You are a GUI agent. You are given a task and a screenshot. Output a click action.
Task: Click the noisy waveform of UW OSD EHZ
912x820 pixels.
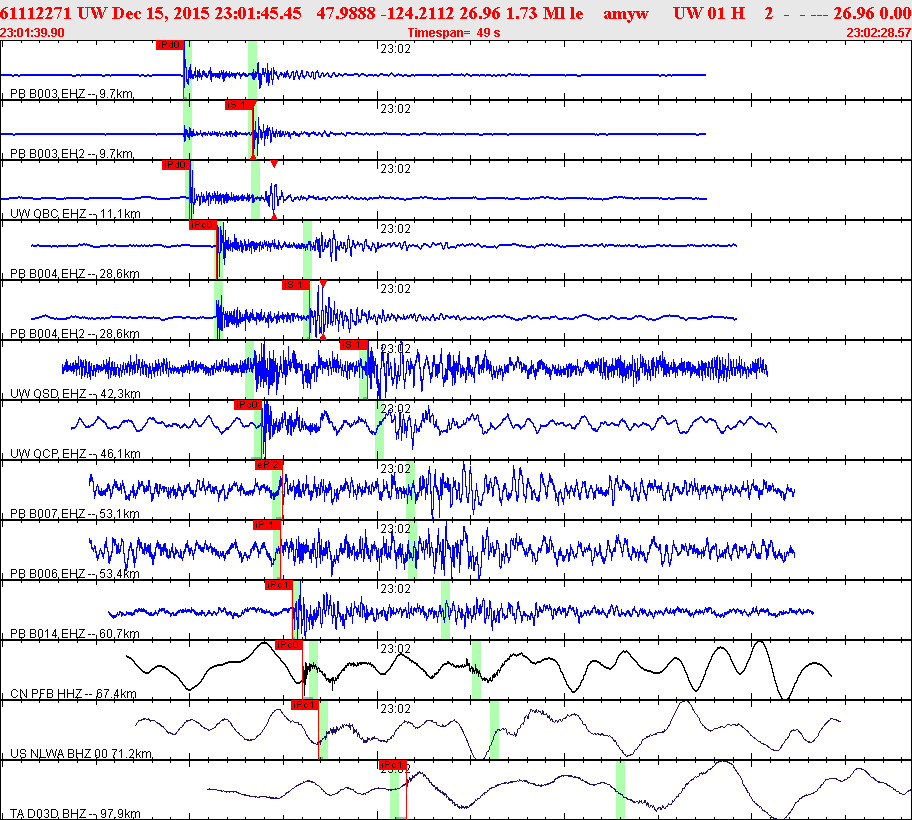415,368
